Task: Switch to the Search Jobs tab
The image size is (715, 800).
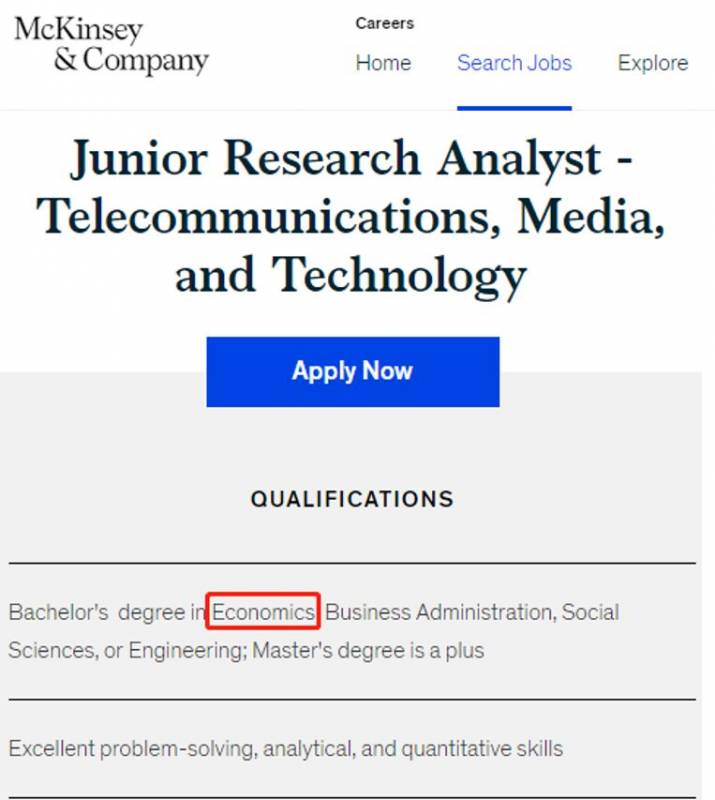Action: [x=514, y=63]
